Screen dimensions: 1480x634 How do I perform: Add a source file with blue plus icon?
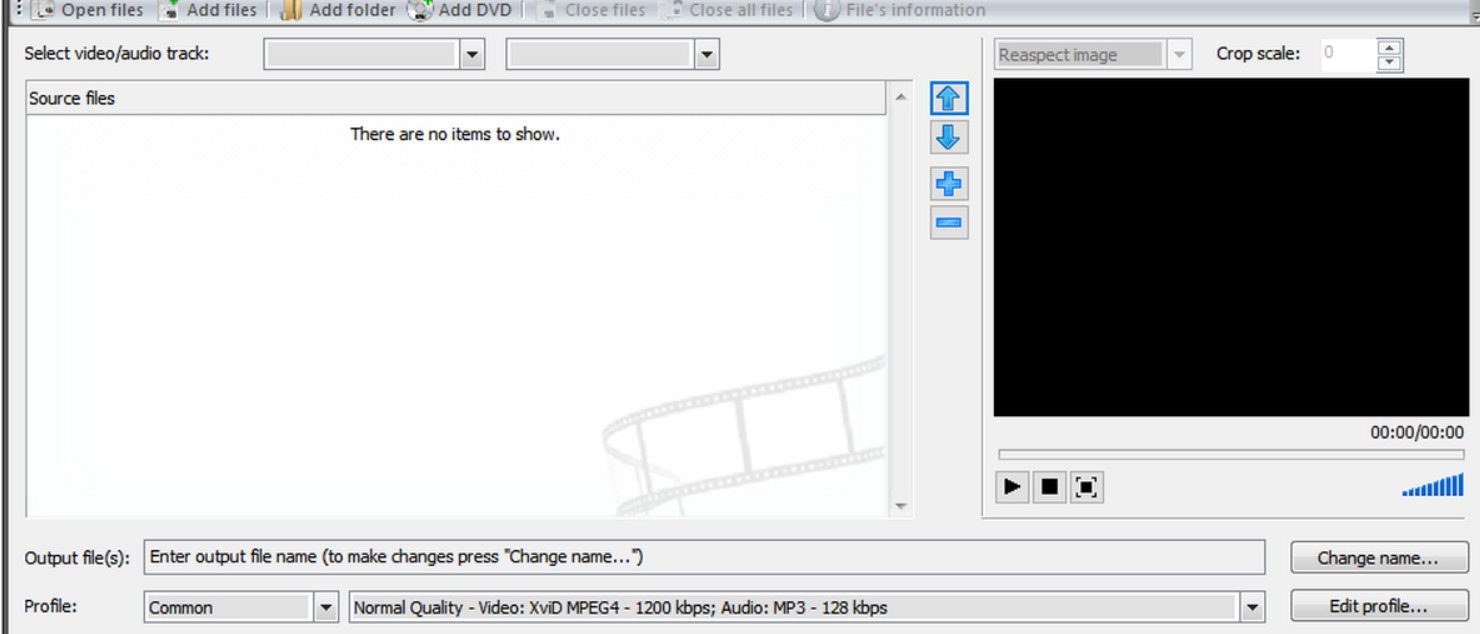pos(948,184)
